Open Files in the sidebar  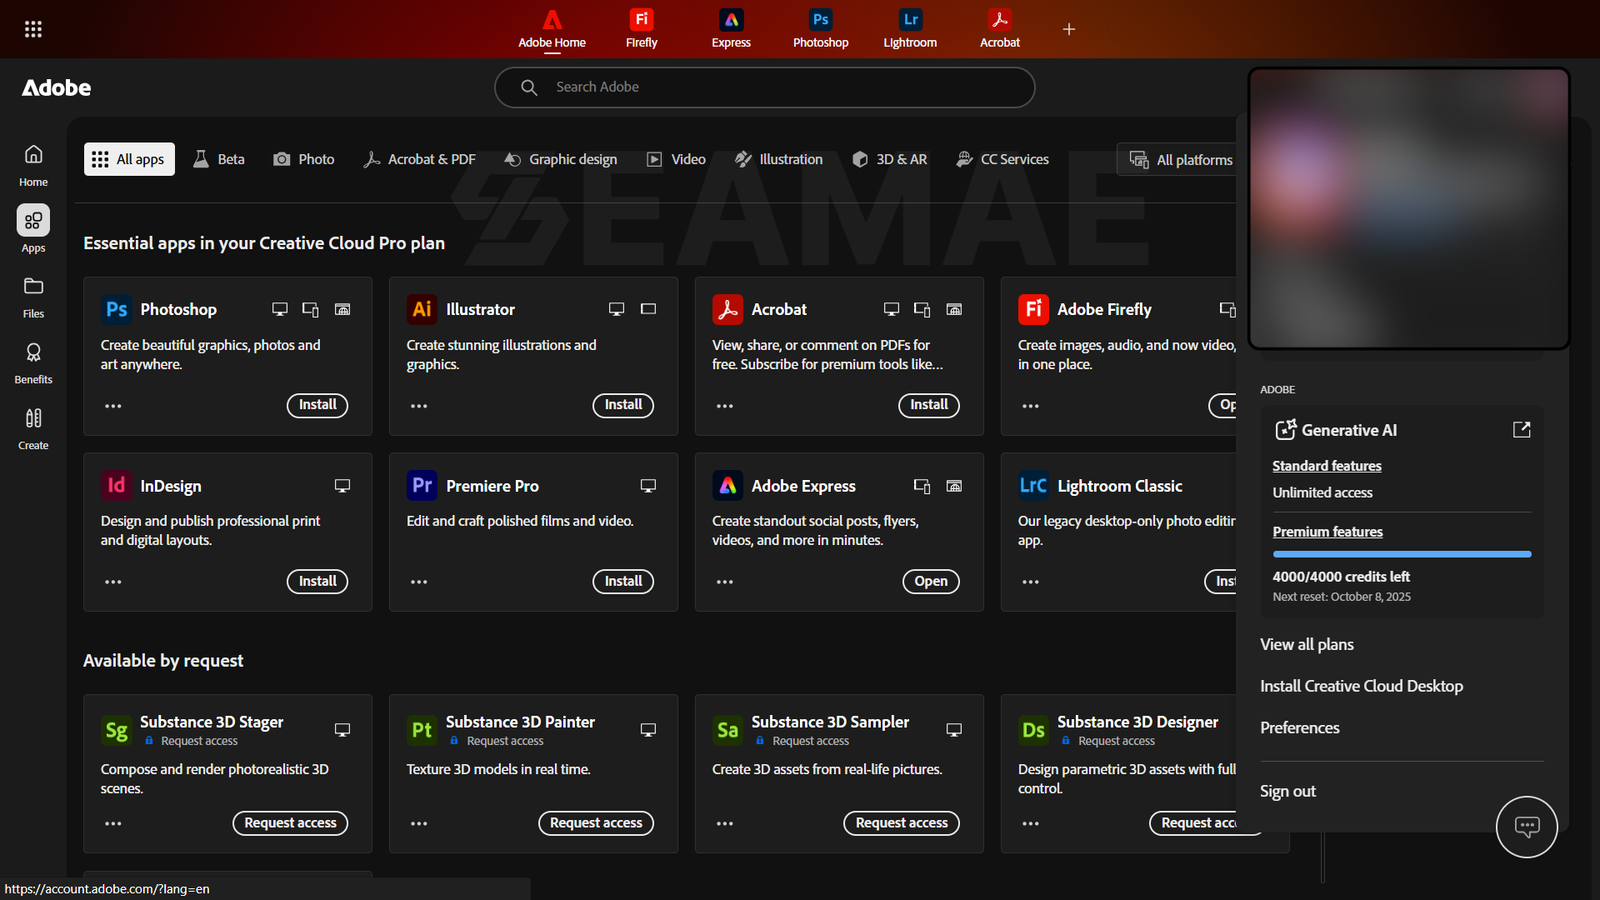(x=33, y=297)
